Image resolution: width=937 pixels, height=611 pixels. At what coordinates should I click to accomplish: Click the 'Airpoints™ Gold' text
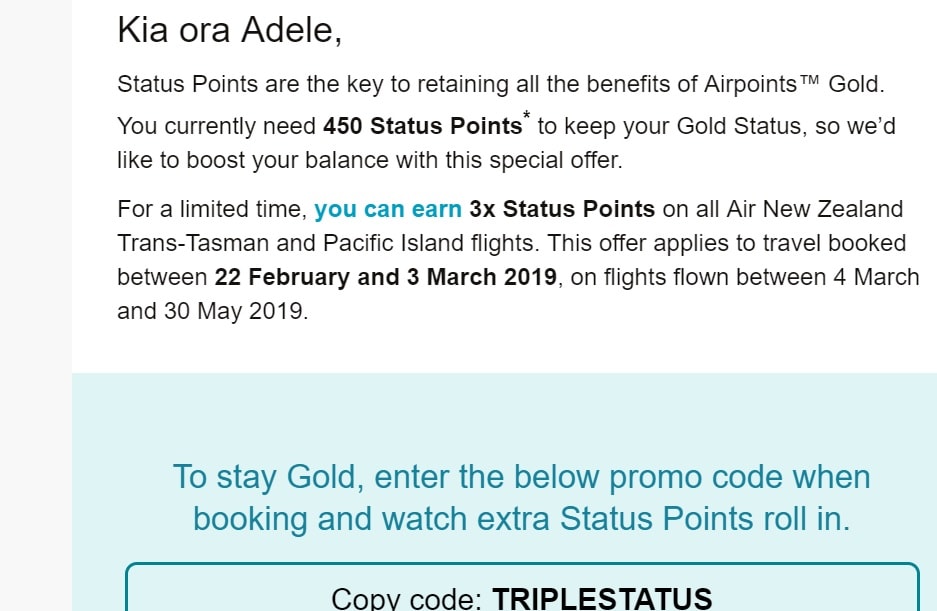(x=793, y=84)
